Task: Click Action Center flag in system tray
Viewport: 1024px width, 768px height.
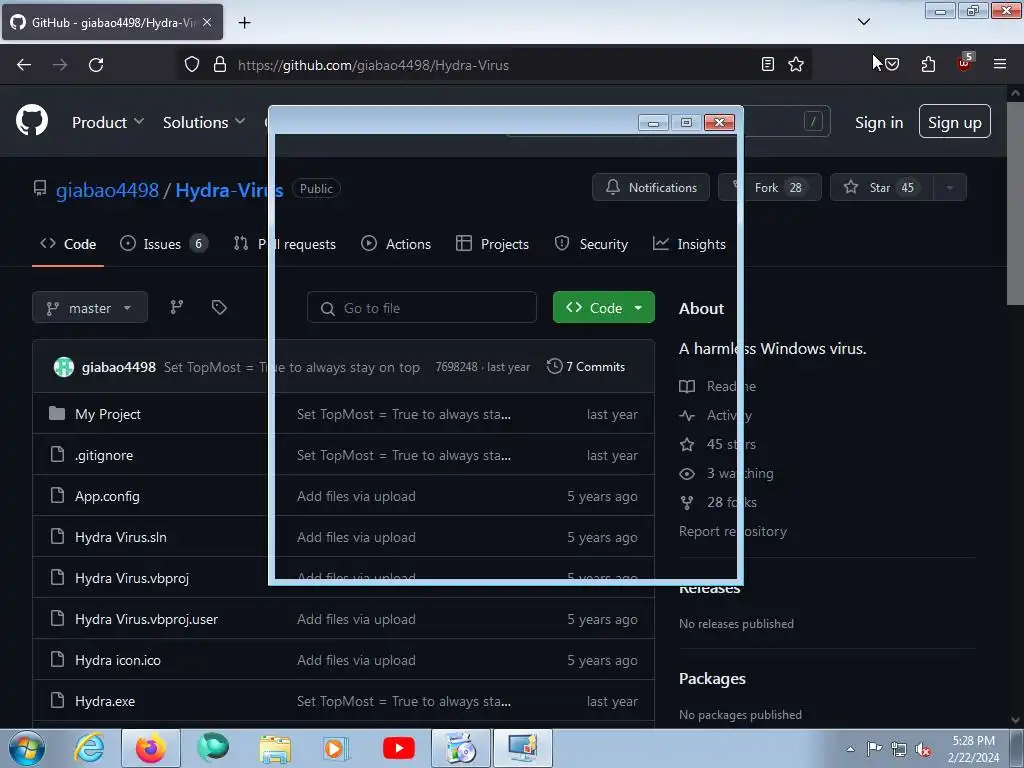Action: coord(874,749)
